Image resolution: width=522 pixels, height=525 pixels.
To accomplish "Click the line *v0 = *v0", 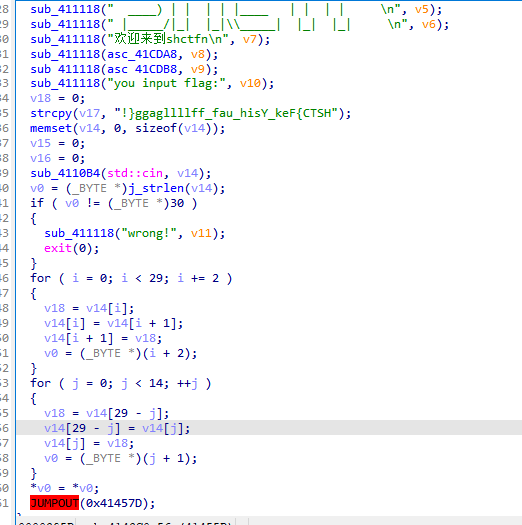I will tap(65, 488).
